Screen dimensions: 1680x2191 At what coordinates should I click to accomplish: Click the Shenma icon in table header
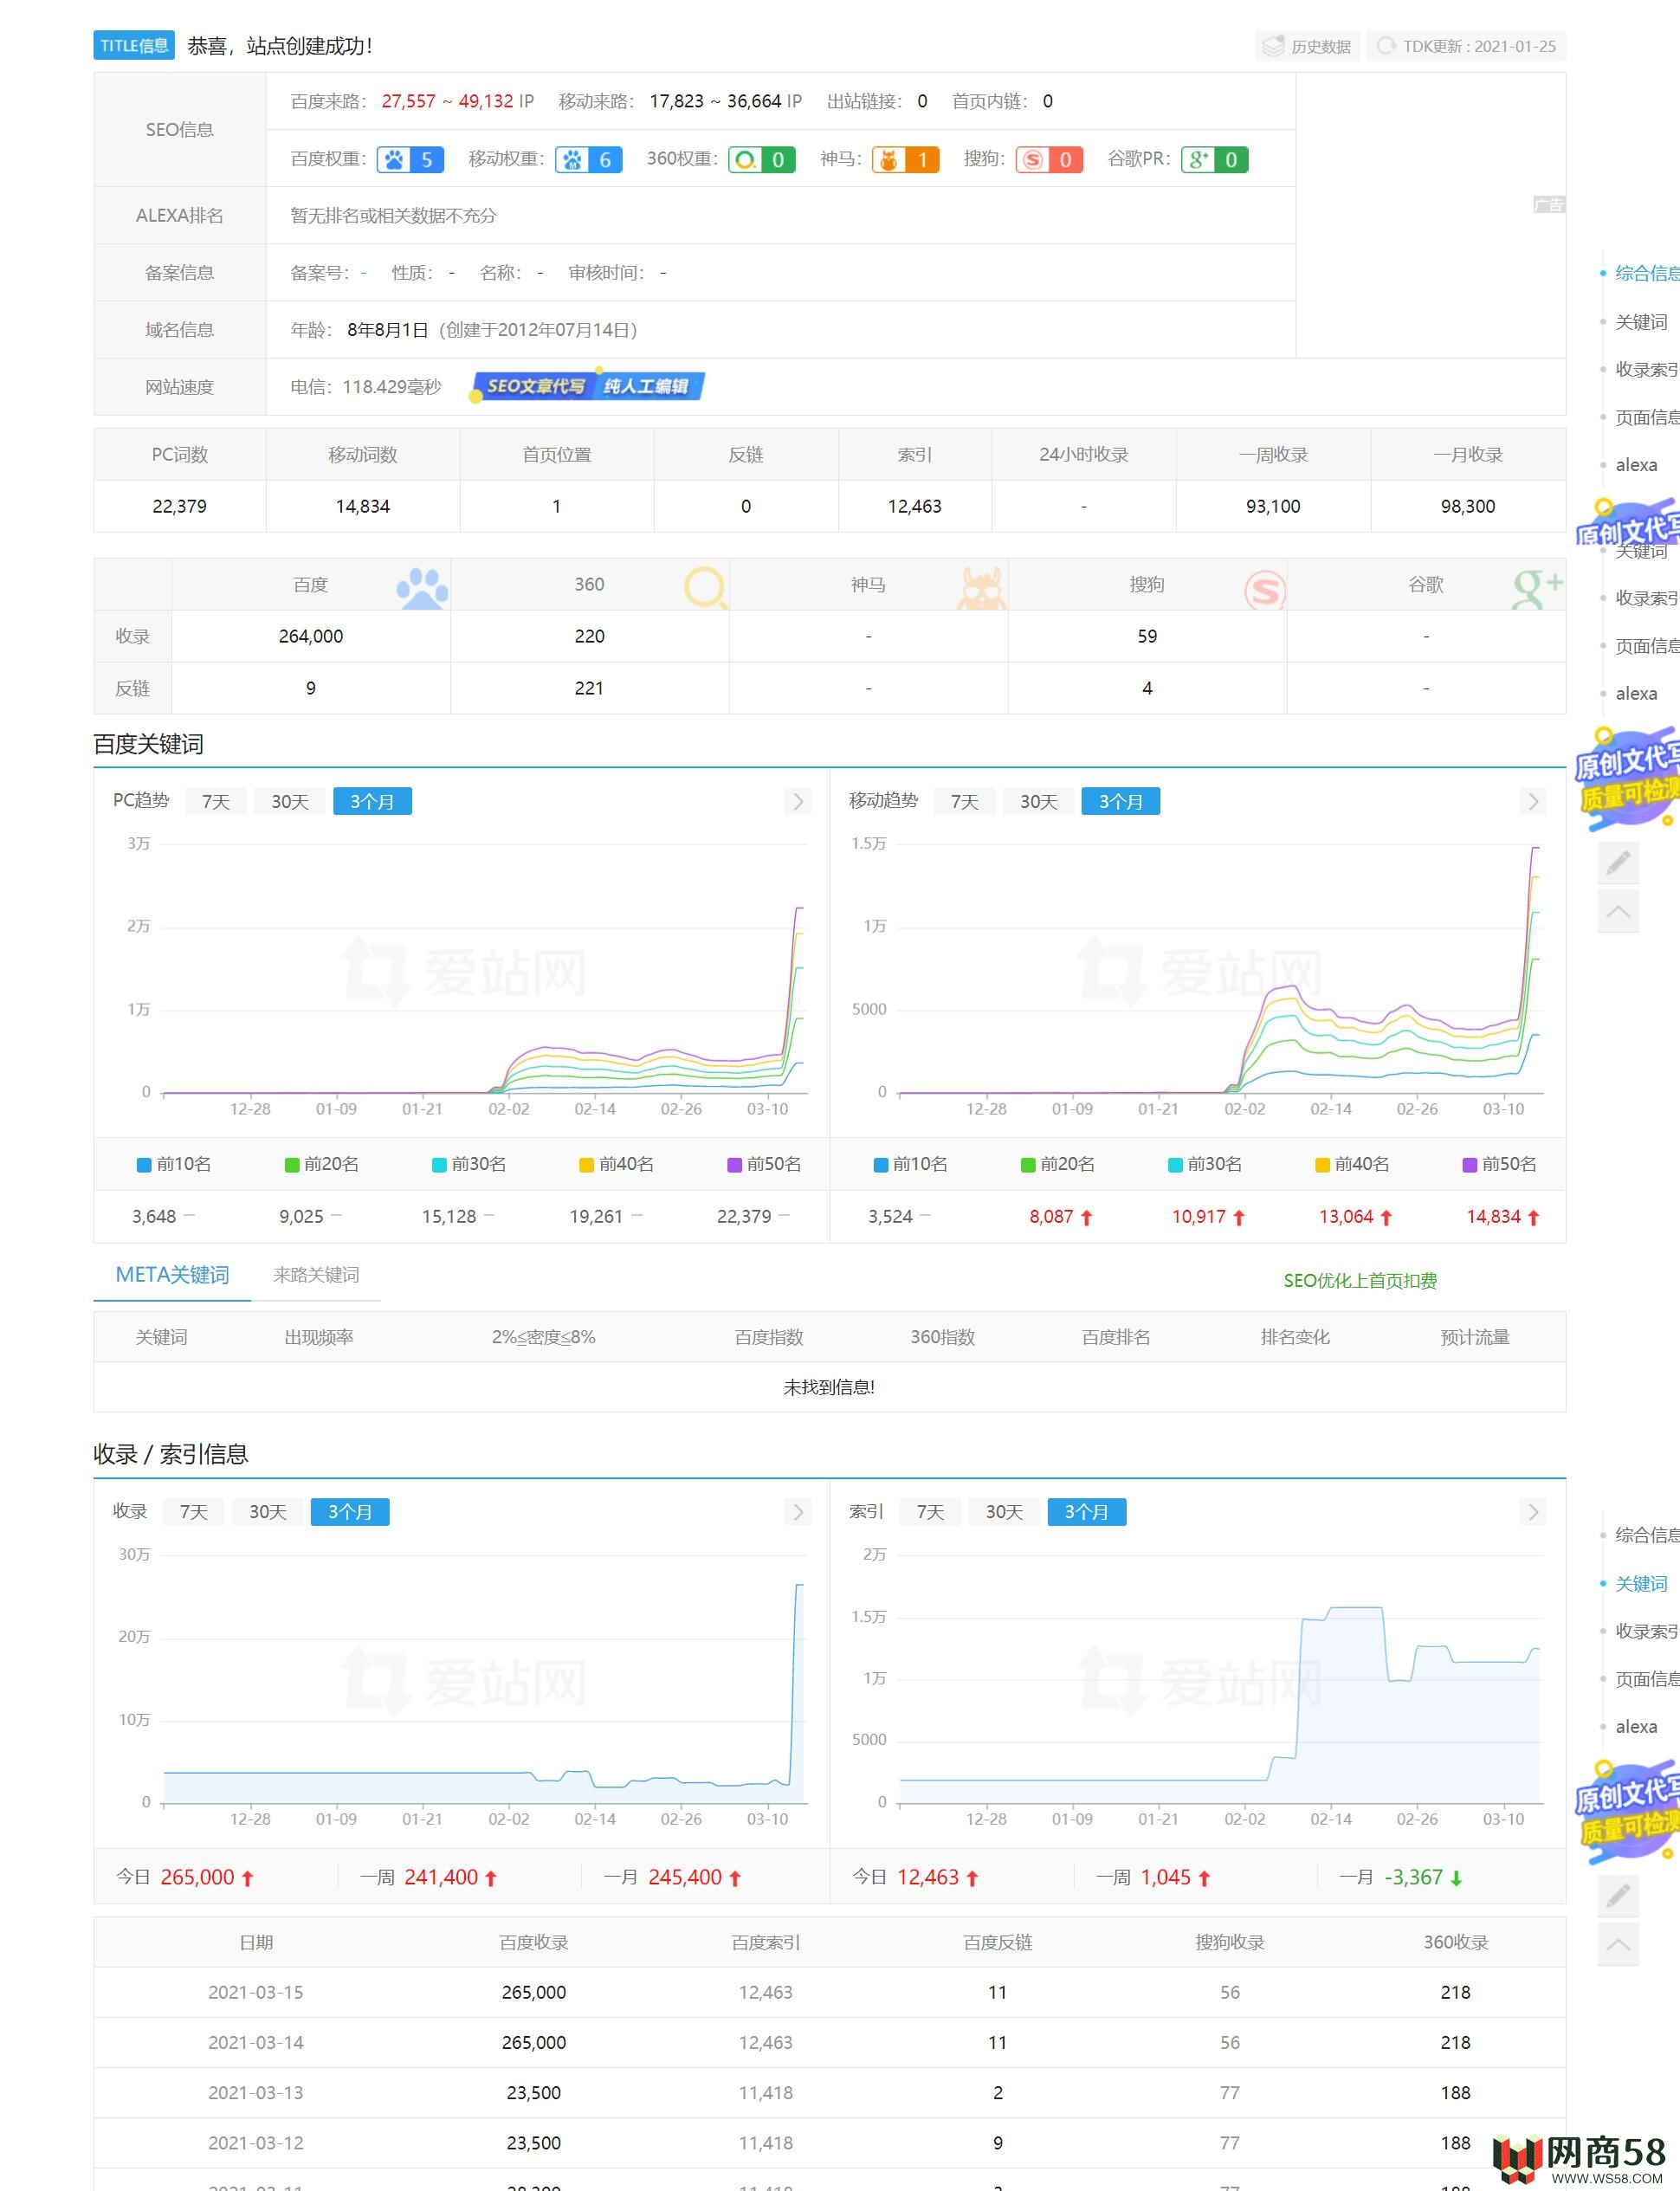click(x=982, y=588)
